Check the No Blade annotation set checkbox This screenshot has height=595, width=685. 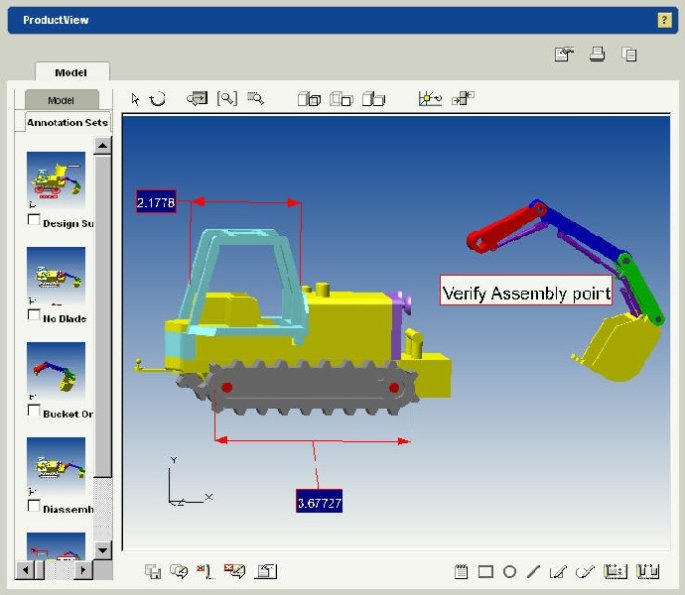(34, 315)
